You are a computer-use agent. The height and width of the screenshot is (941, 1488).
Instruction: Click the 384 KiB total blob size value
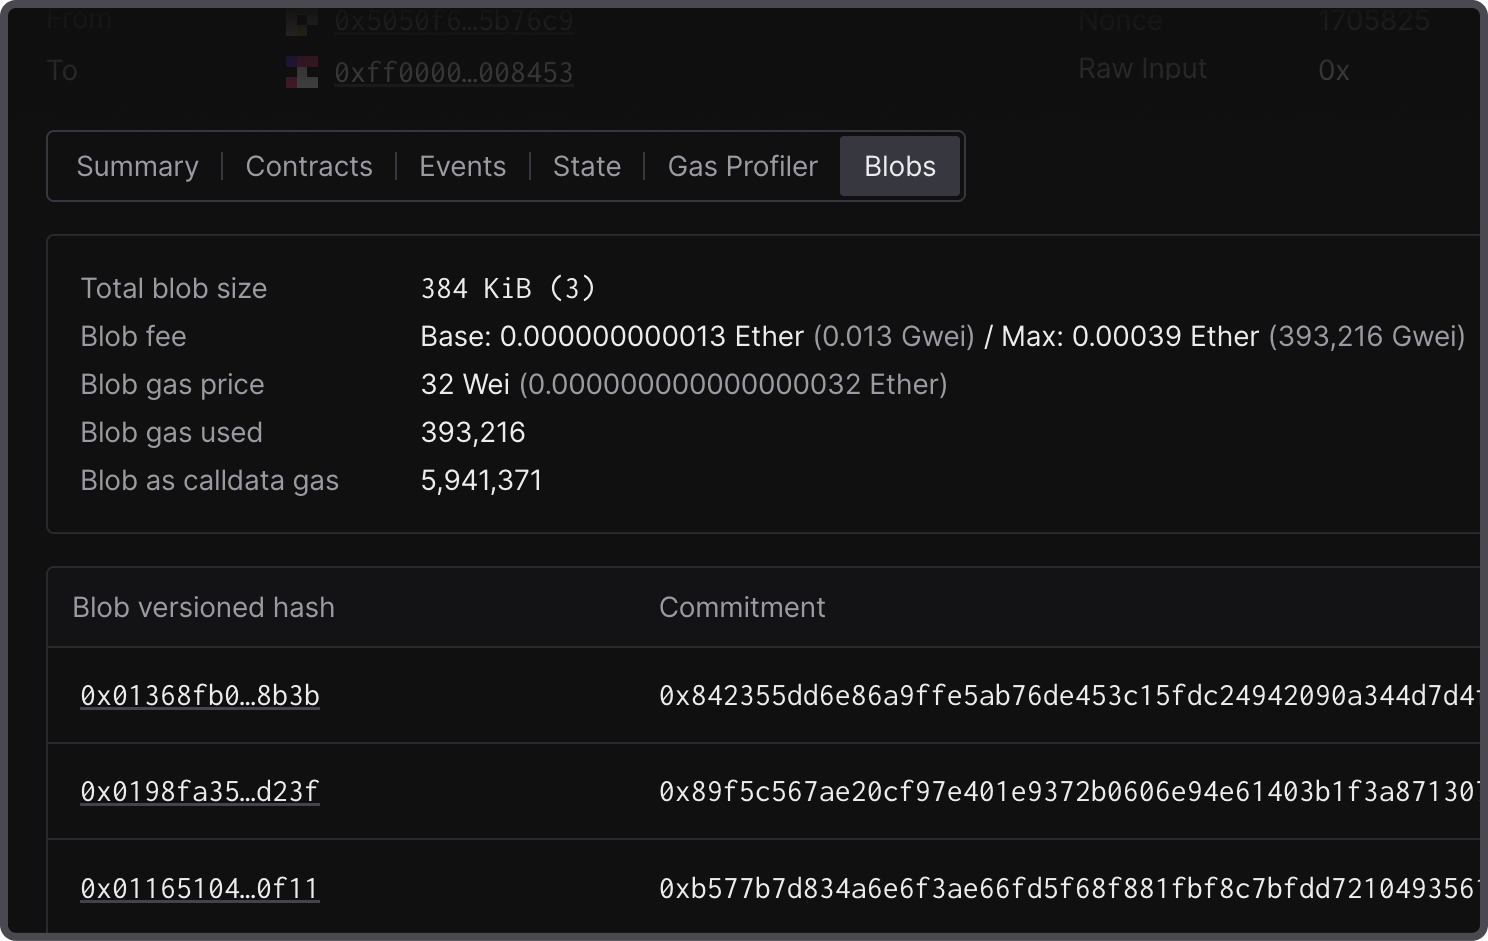click(x=507, y=288)
